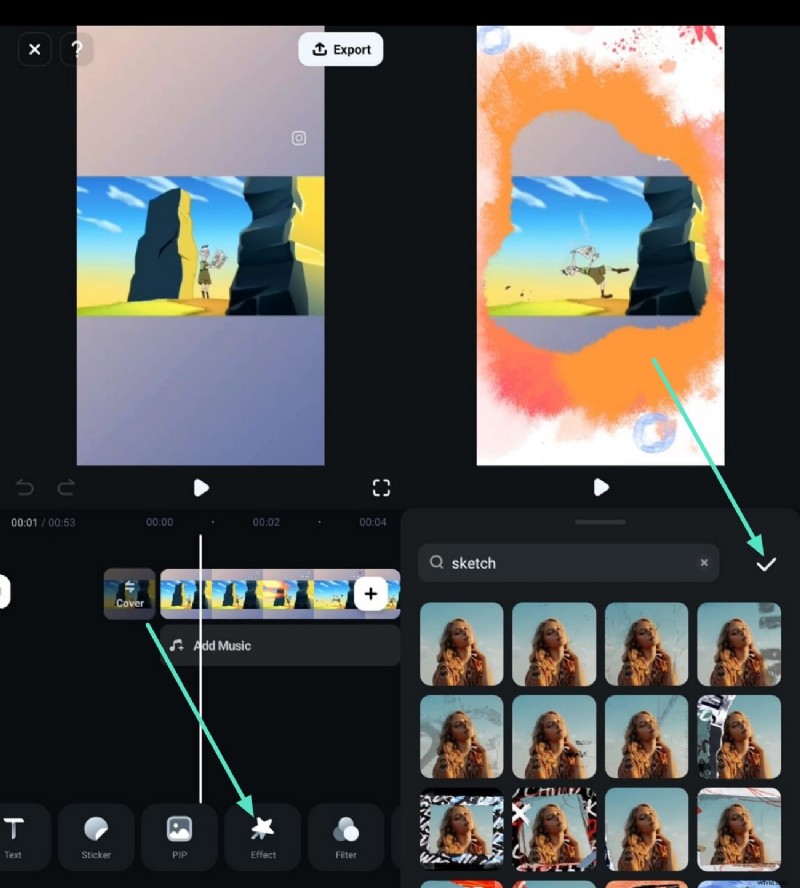Expand preview to fullscreen

click(381, 487)
